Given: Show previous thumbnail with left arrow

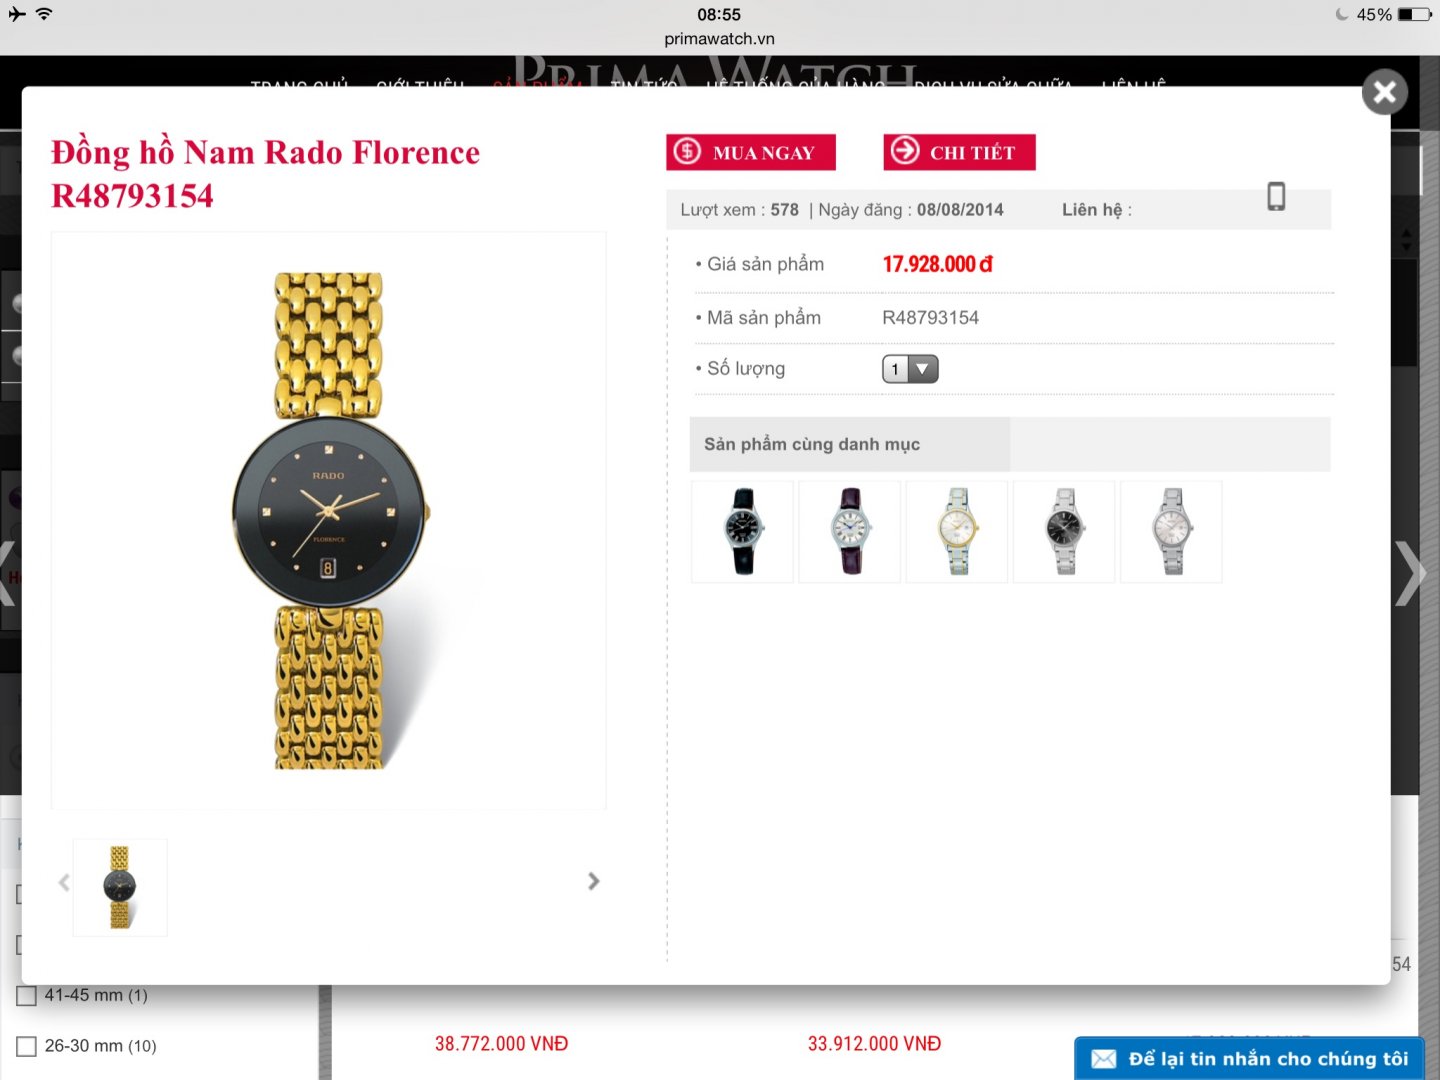Looking at the screenshot, I should (64, 882).
